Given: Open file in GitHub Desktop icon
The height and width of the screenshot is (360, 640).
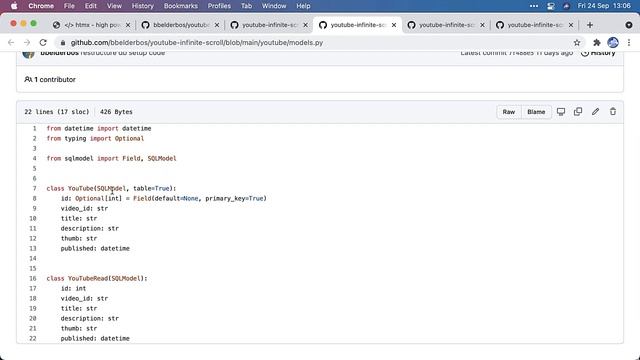Looking at the screenshot, I should point(561,111).
